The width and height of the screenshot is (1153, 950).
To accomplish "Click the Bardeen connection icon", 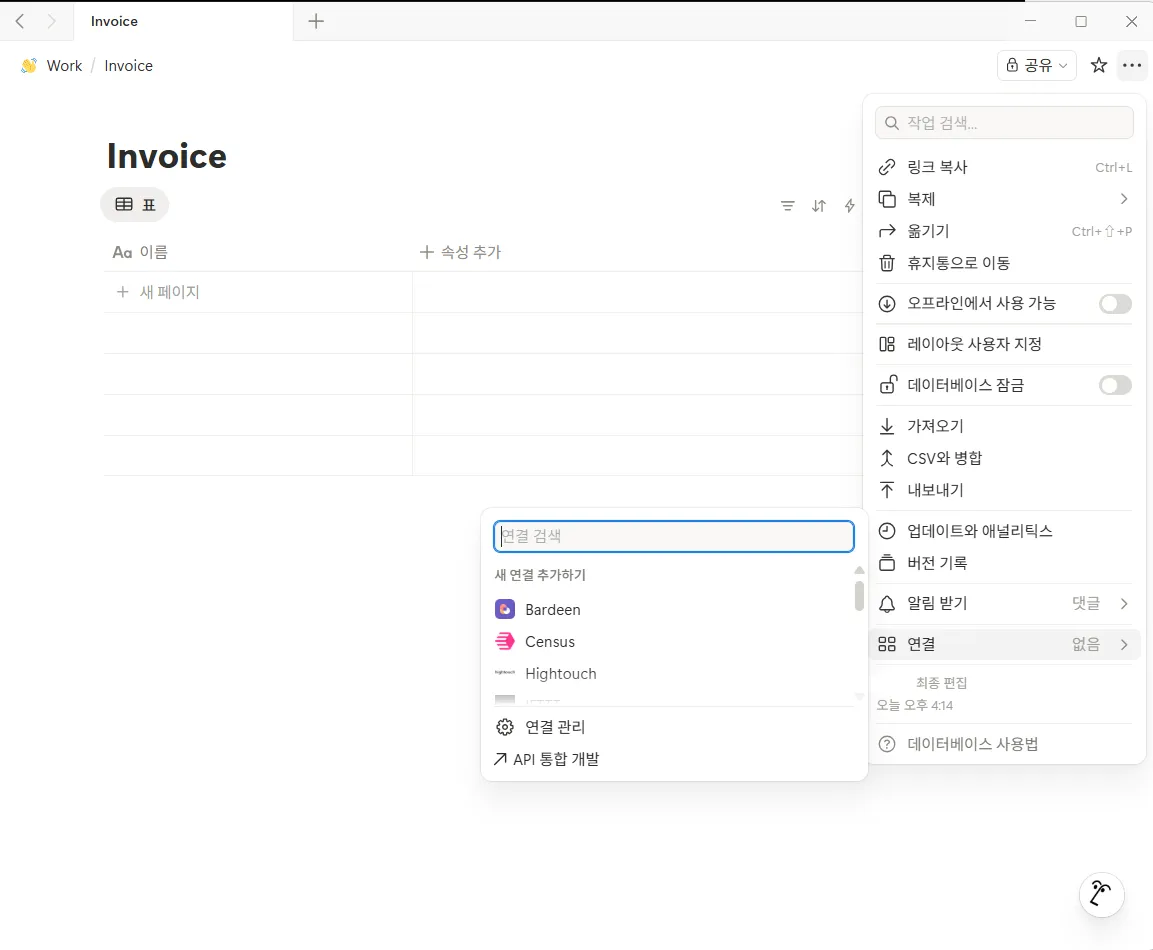I will click(504, 609).
